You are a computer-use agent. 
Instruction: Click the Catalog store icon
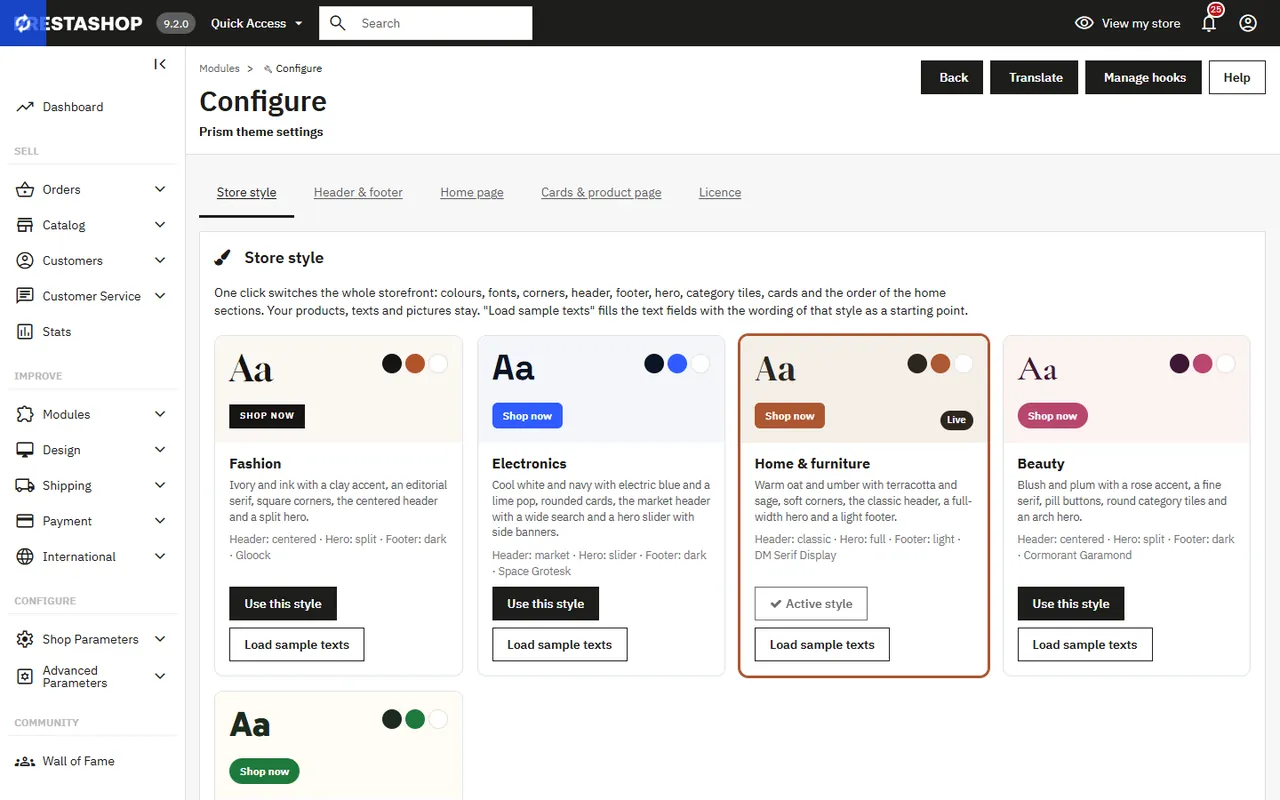(25, 225)
